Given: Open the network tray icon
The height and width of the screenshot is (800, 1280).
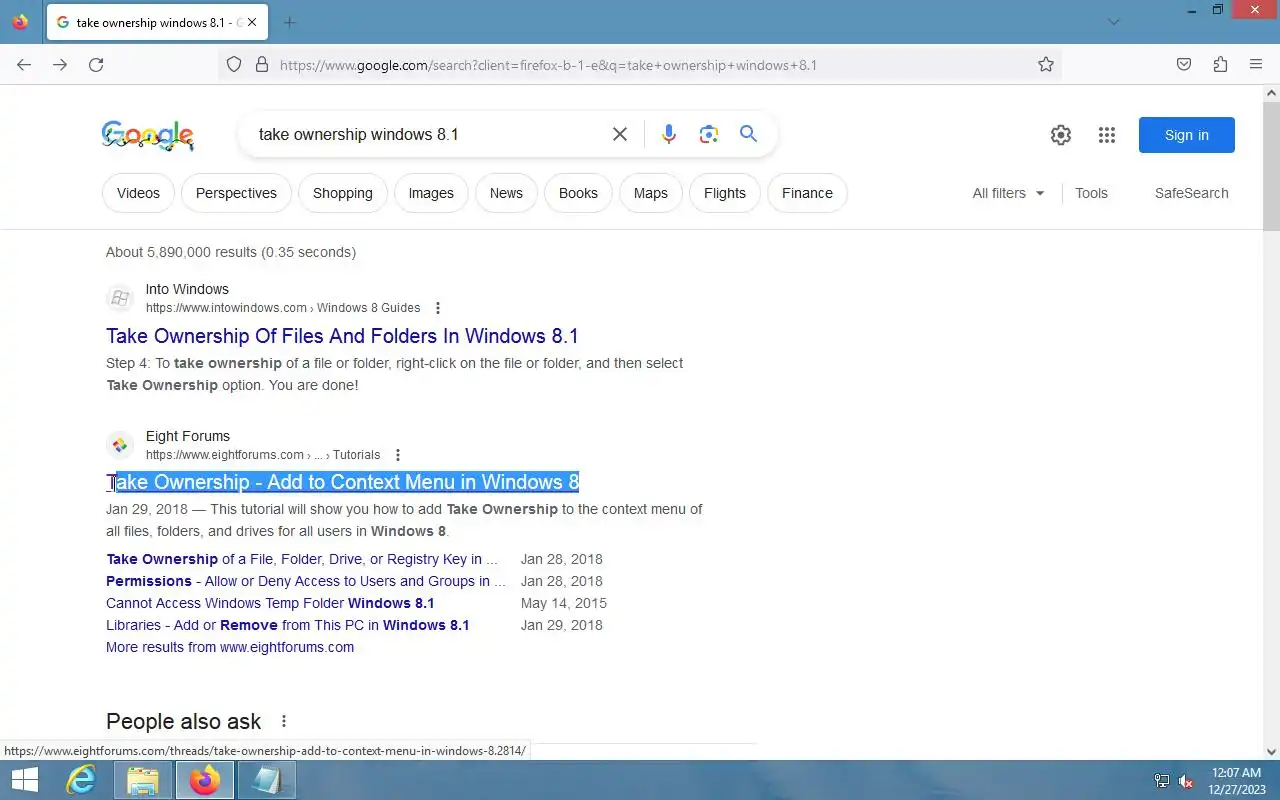Looking at the screenshot, I should (1162, 781).
